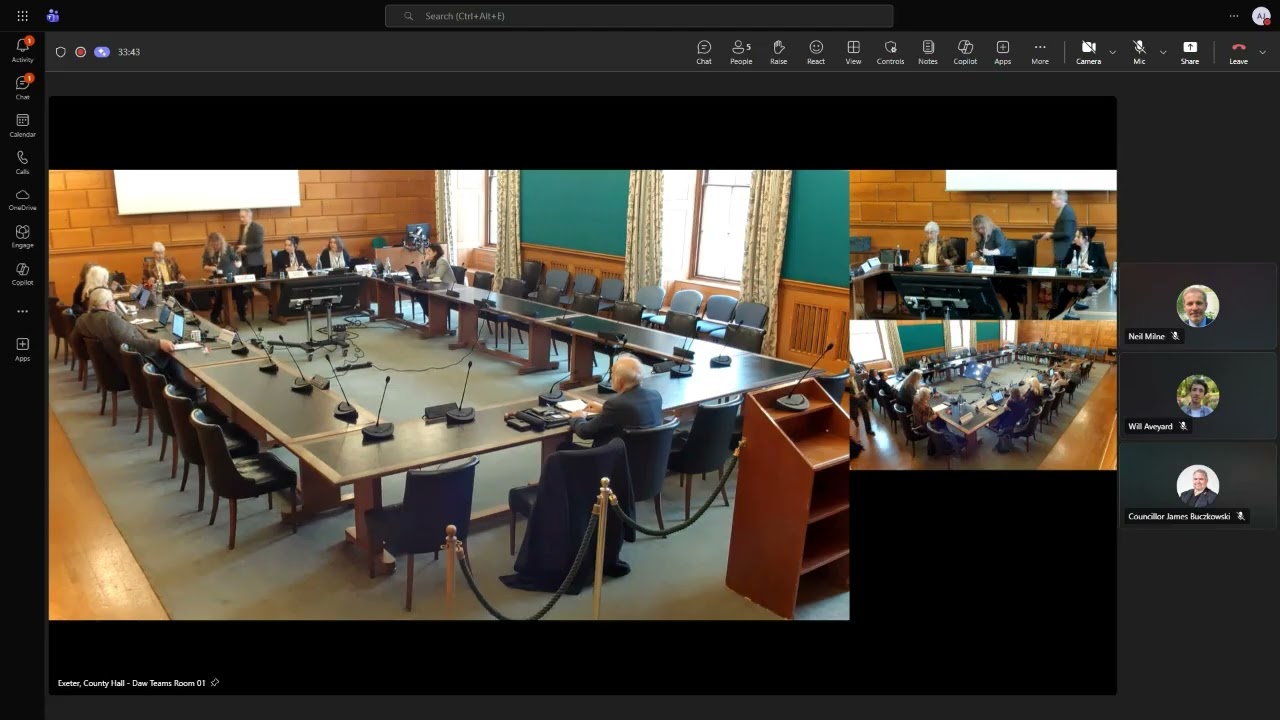The width and height of the screenshot is (1280, 720).
Task: Show the People participants list
Action: [x=741, y=52]
